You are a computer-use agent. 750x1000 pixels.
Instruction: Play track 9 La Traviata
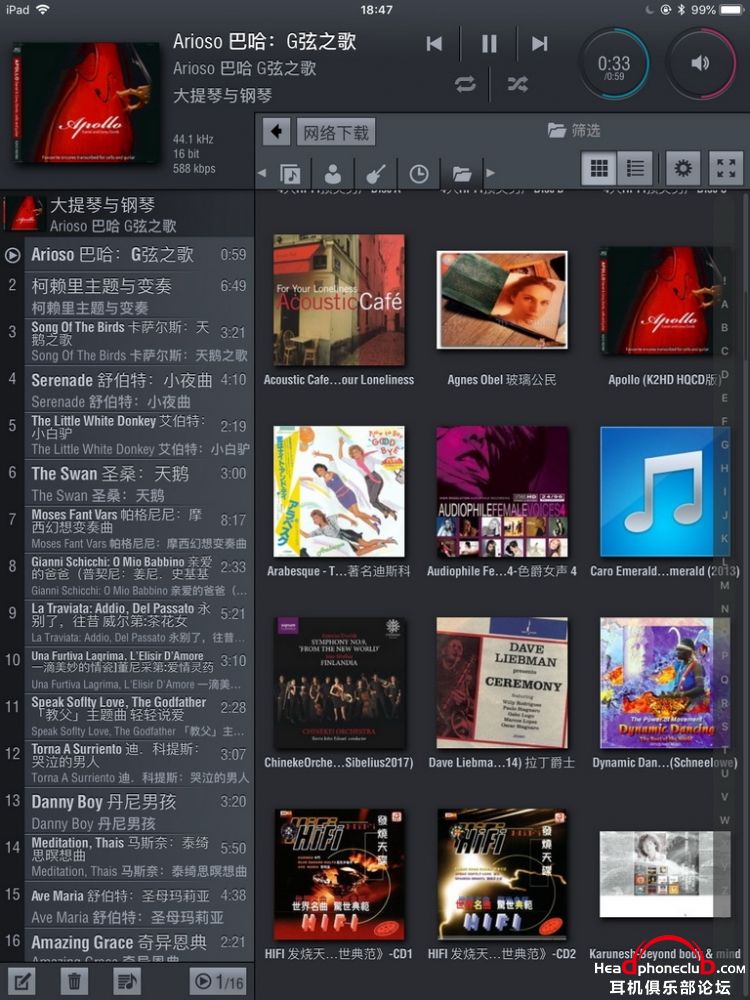coord(126,624)
